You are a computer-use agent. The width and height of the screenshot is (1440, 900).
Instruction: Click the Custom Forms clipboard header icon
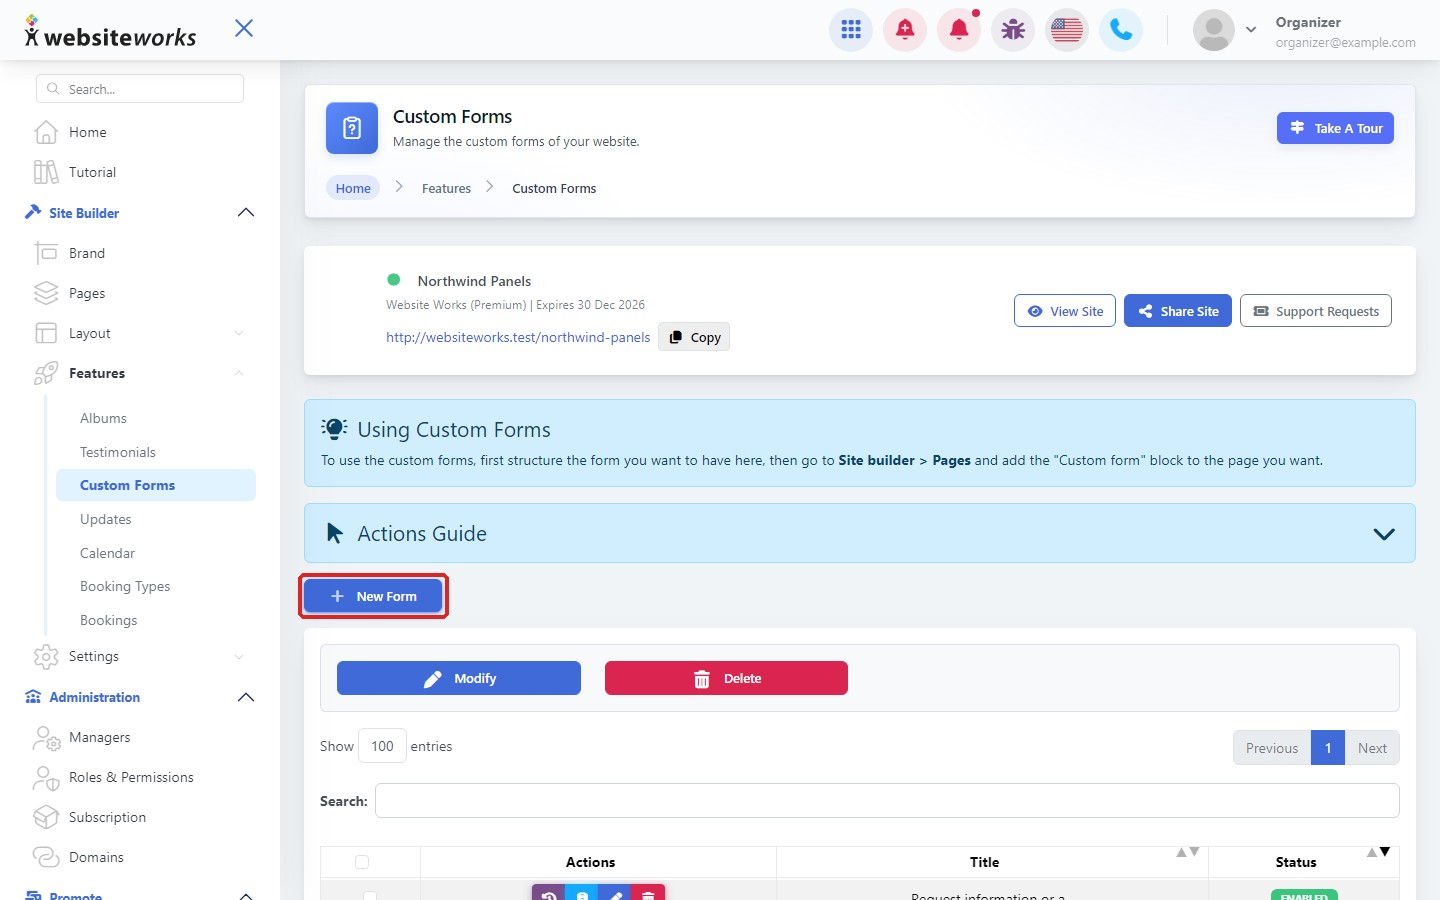pos(352,128)
